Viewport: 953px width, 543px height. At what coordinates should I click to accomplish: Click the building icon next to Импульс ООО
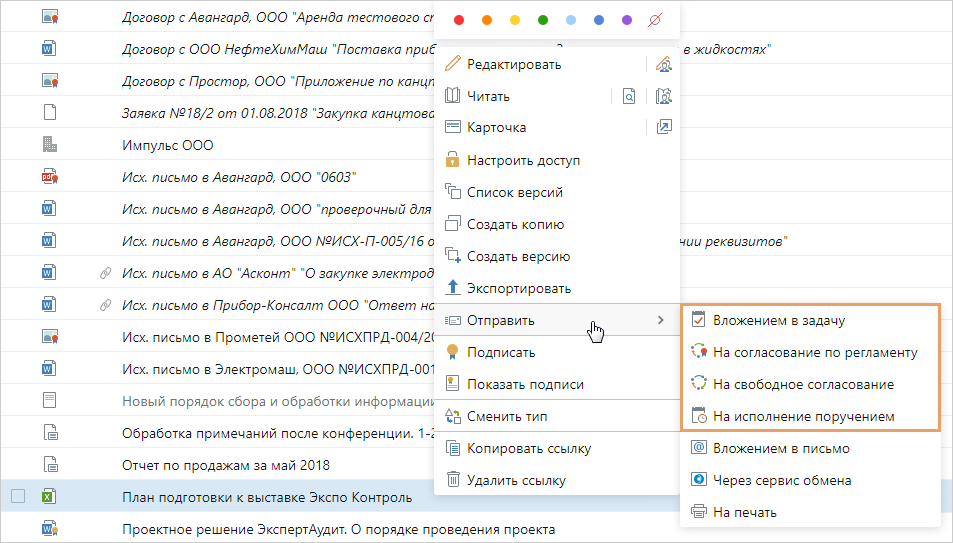tap(49, 145)
